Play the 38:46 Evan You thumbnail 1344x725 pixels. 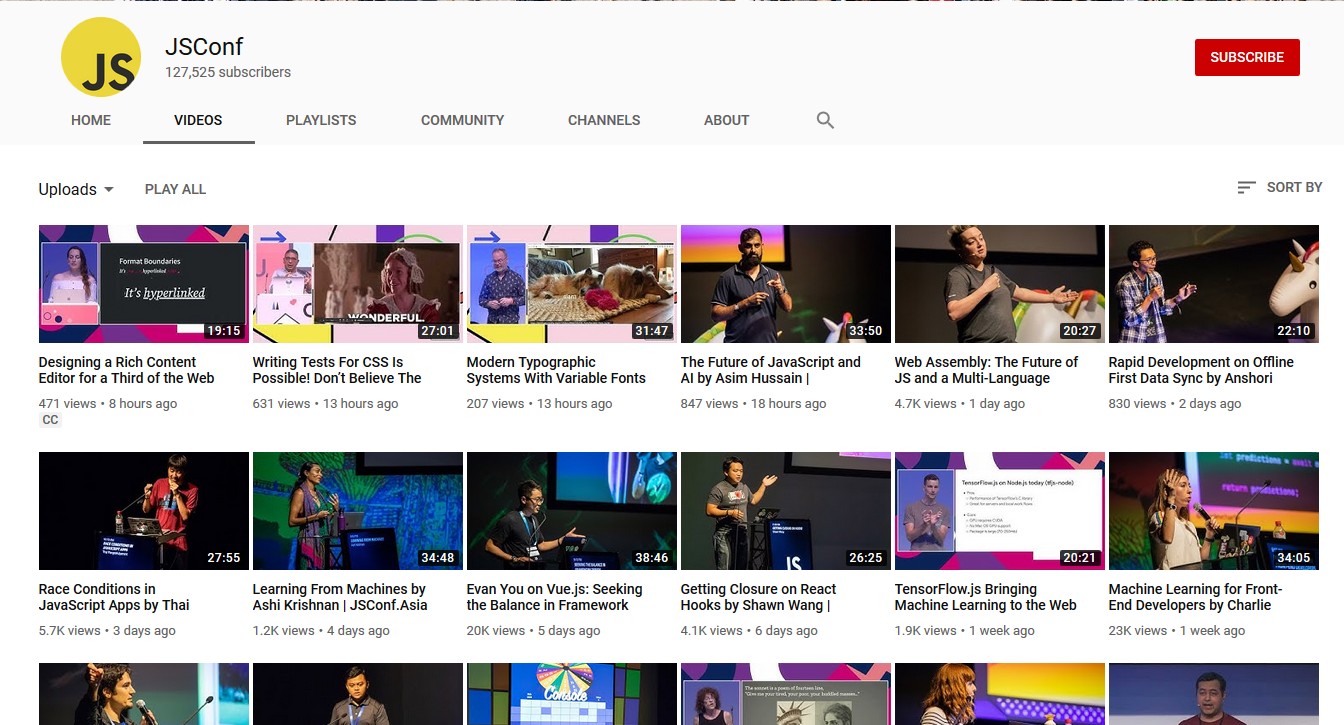pos(572,511)
